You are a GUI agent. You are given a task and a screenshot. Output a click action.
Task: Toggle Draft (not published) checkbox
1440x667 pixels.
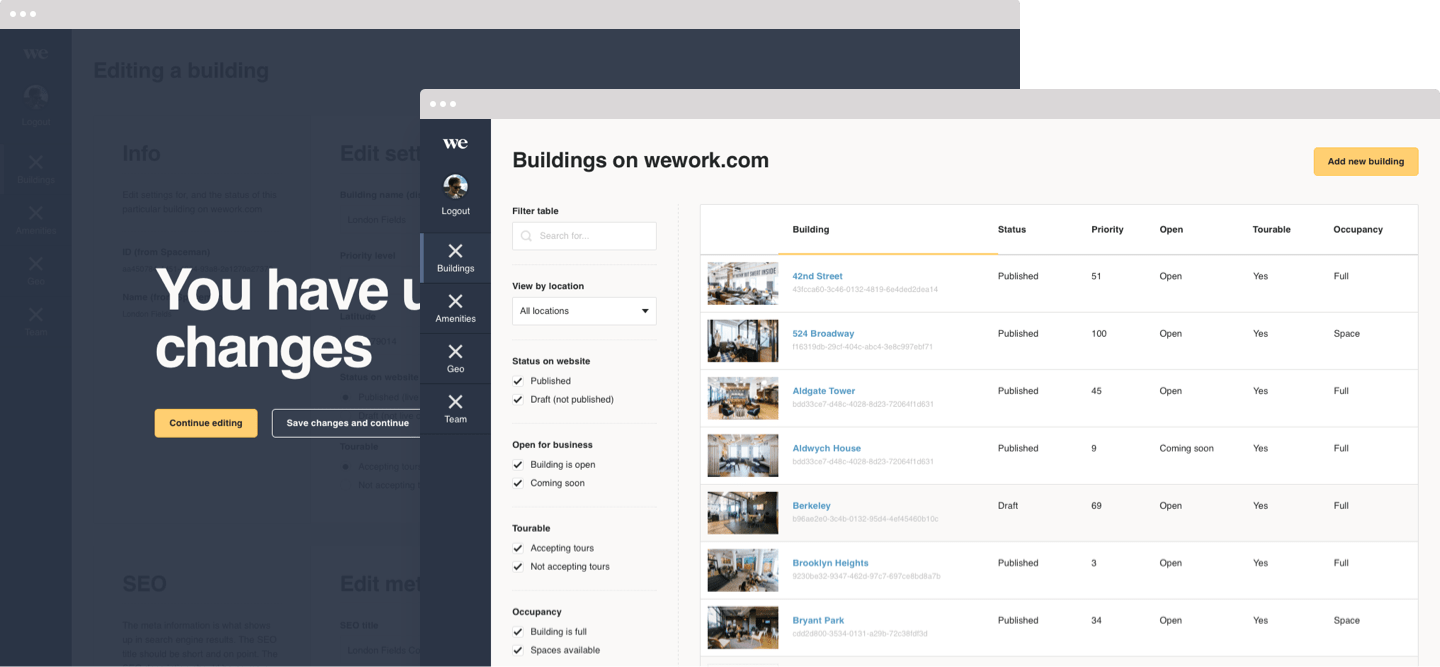518,399
